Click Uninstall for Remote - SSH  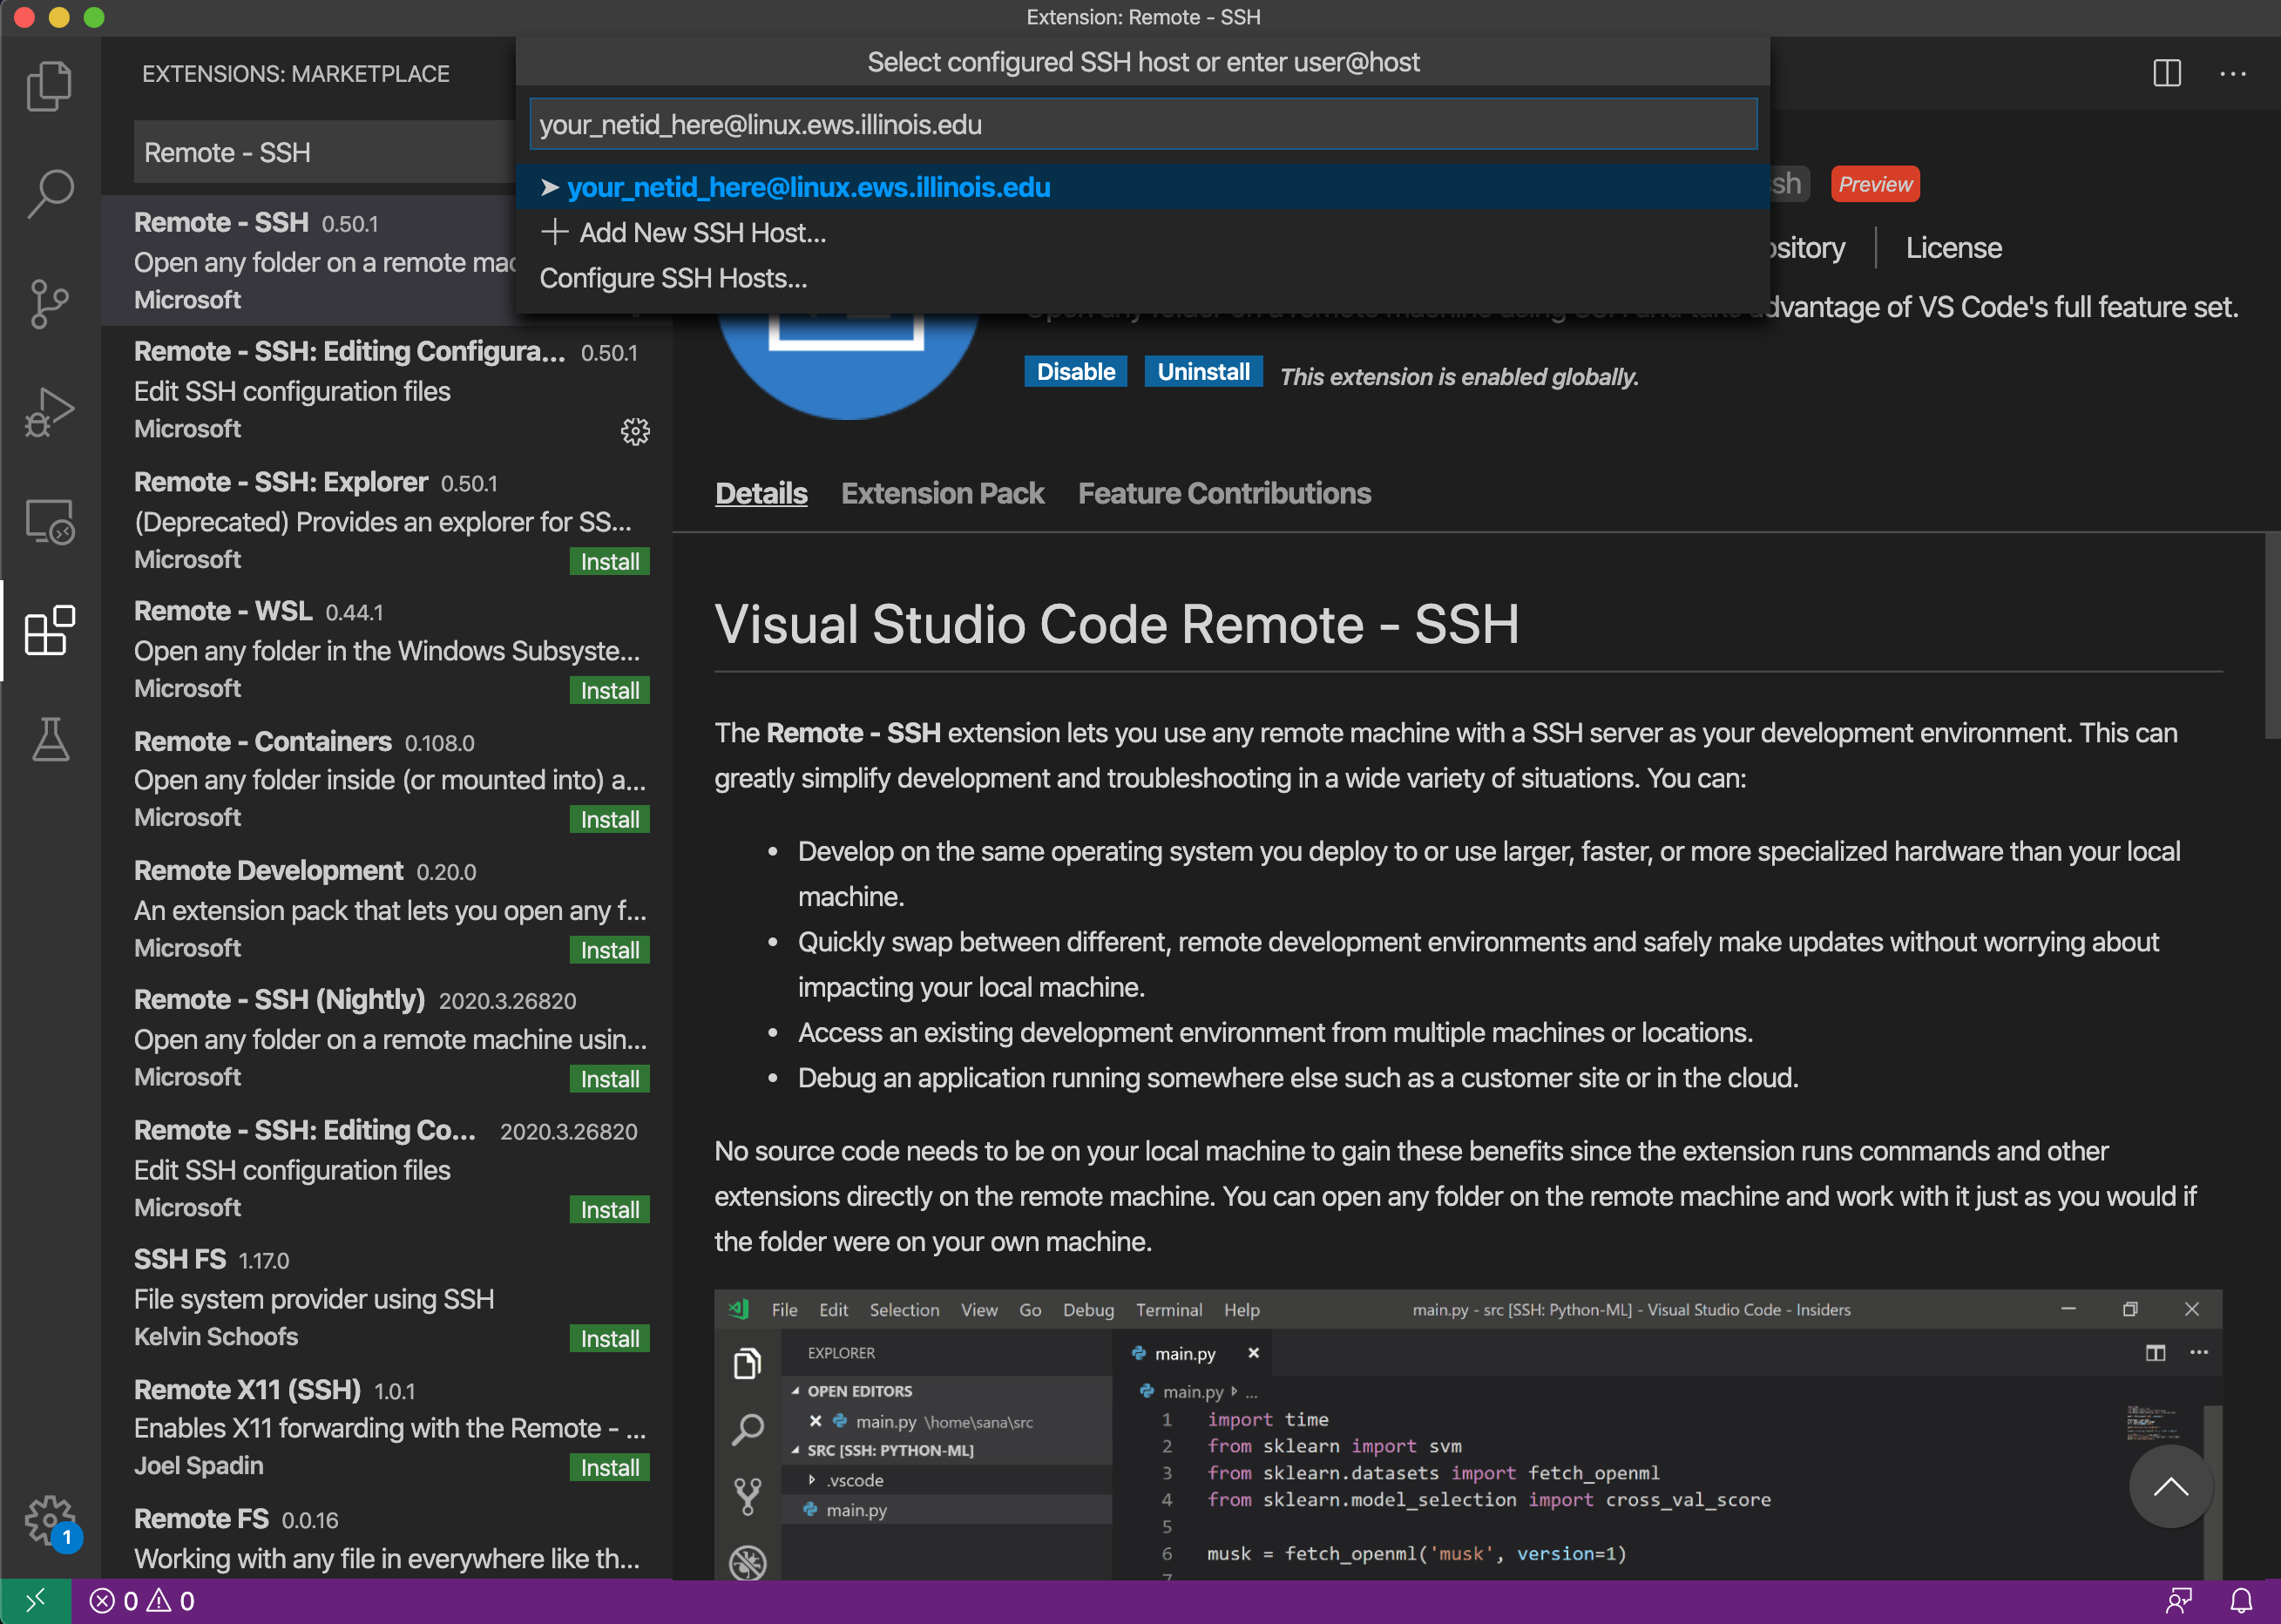pos(1203,372)
